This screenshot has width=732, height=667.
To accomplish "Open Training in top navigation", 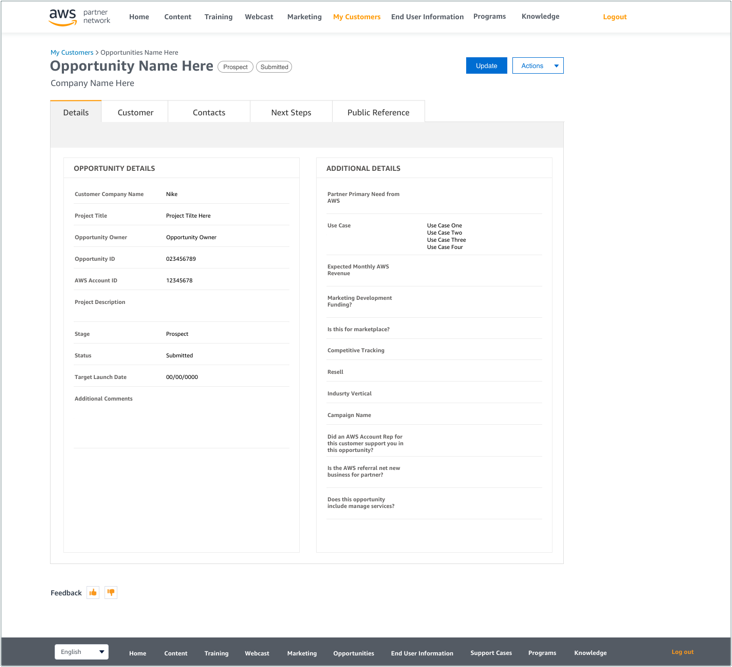I will [218, 17].
